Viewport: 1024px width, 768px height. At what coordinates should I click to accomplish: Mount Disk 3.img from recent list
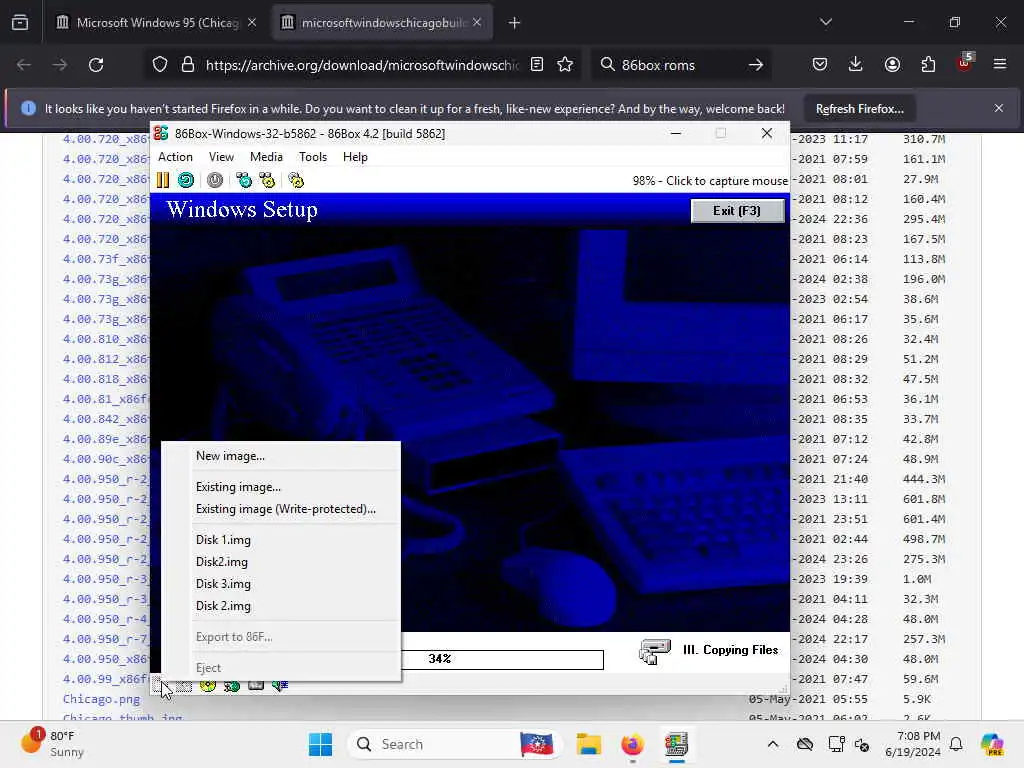pyautogui.click(x=281, y=584)
